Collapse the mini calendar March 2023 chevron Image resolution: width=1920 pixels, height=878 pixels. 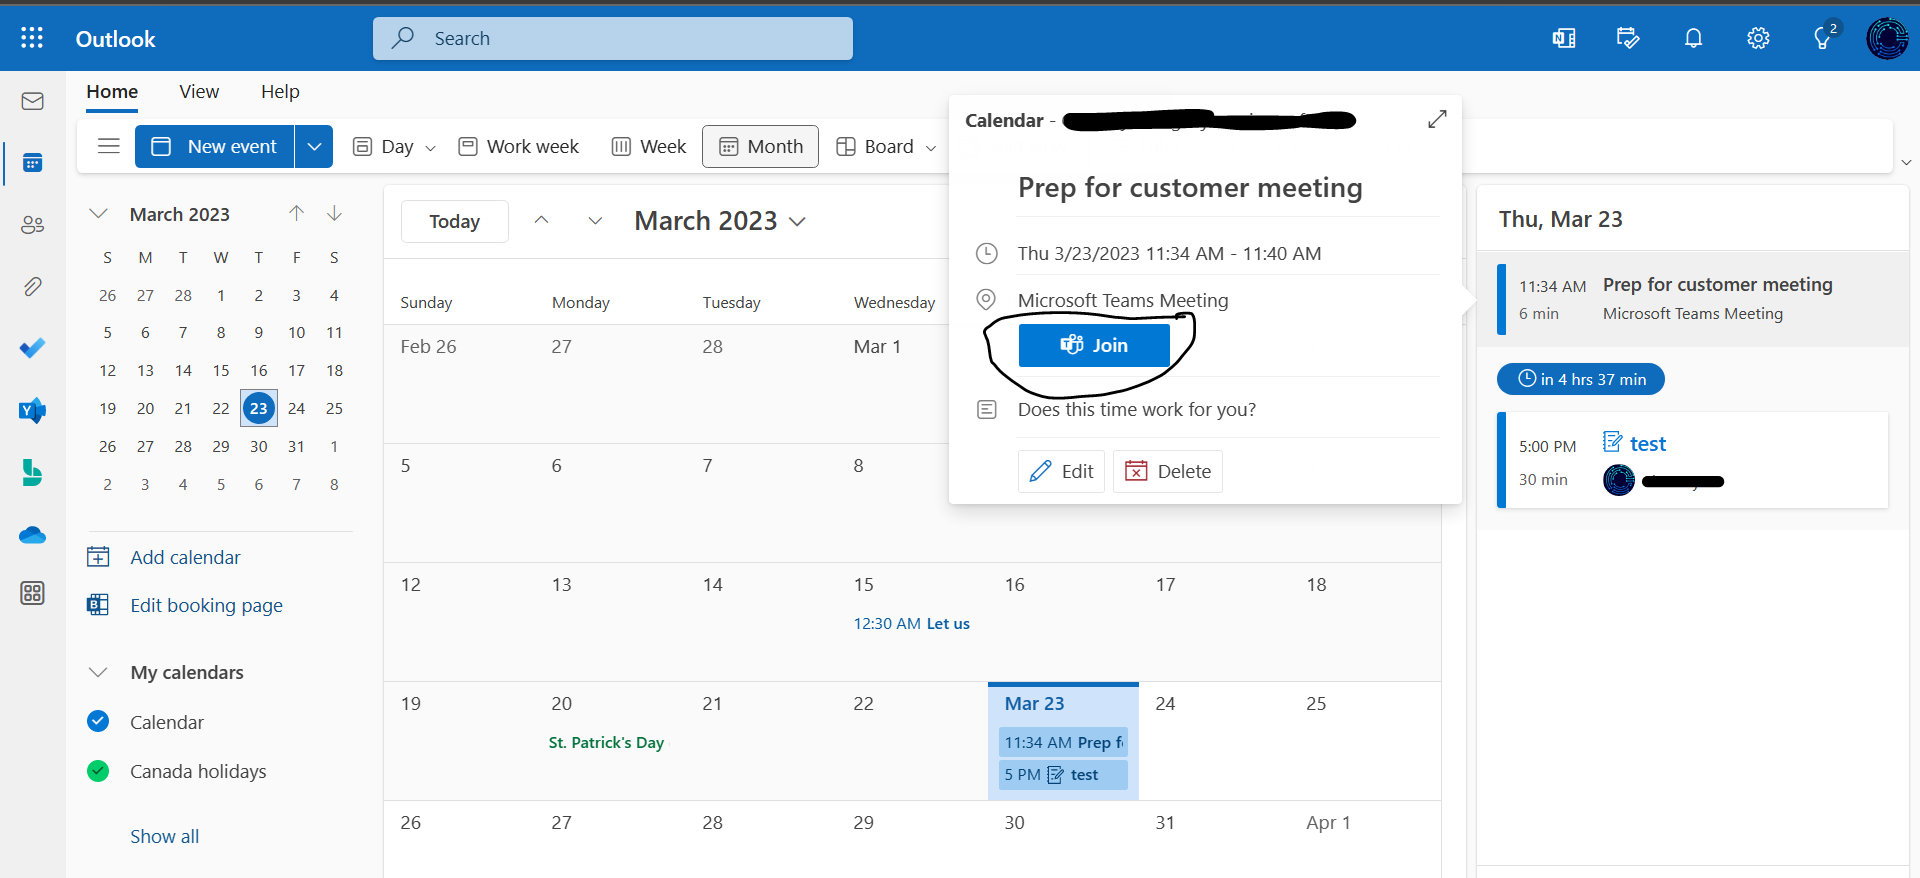click(98, 214)
